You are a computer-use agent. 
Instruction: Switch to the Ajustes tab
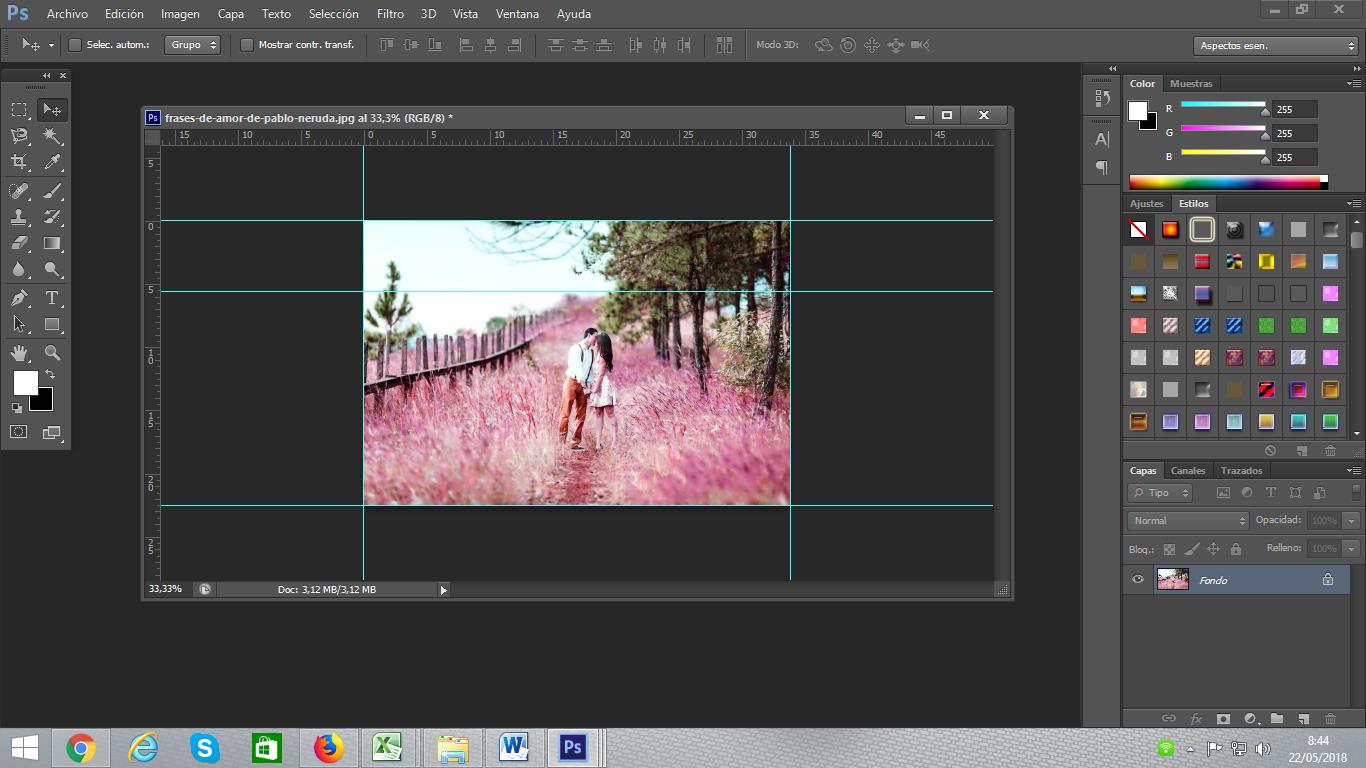tap(1147, 204)
